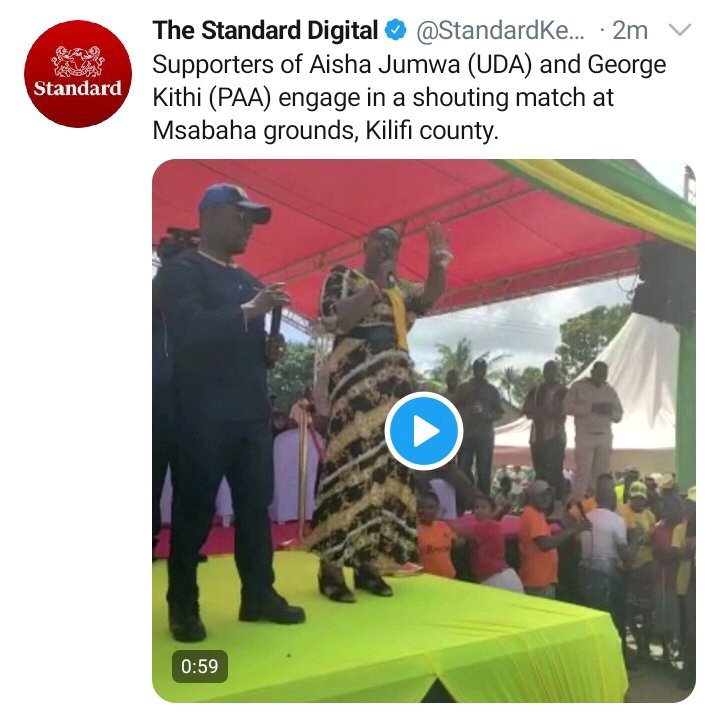720x714 pixels.
Task: Click the blue verified checkmark badge
Action: 395,30
